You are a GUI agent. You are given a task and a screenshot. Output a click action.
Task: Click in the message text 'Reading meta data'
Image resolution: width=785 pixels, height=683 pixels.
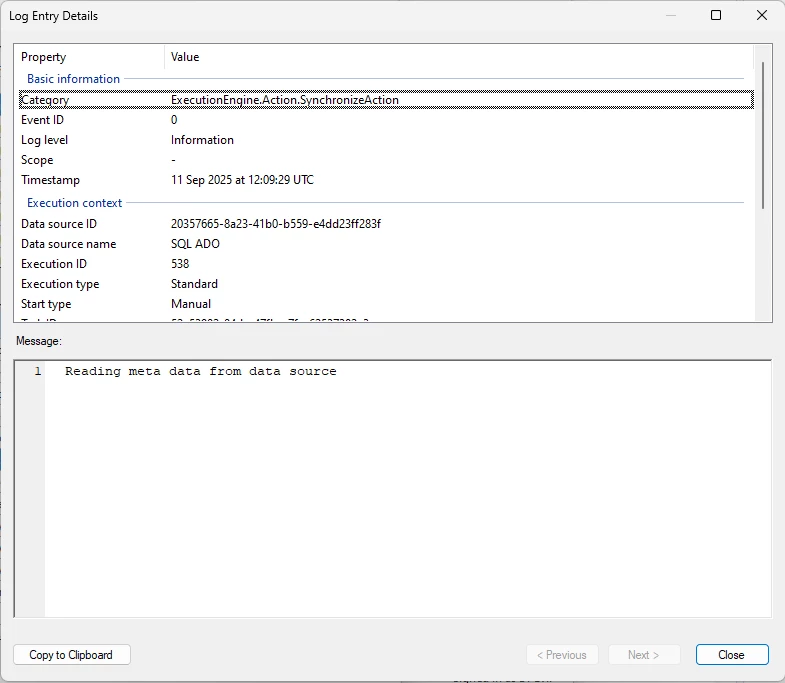(113, 372)
